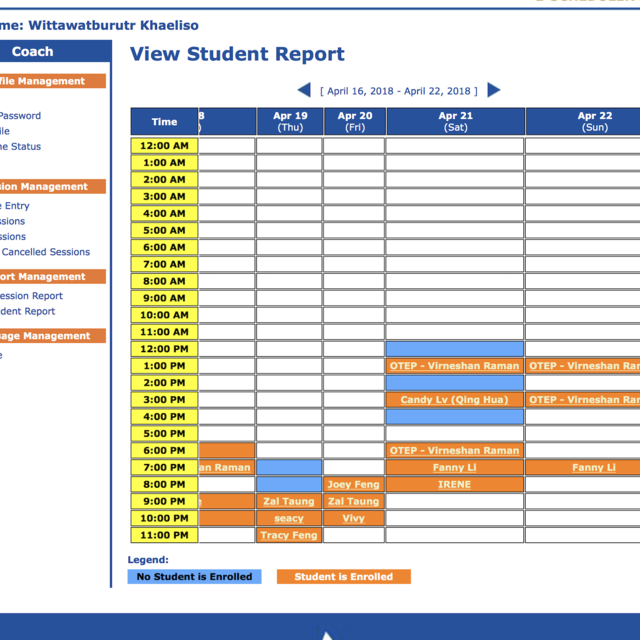640x640 pixels.
Task: Open IRENE session on Apr 21
Action: coord(454,484)
